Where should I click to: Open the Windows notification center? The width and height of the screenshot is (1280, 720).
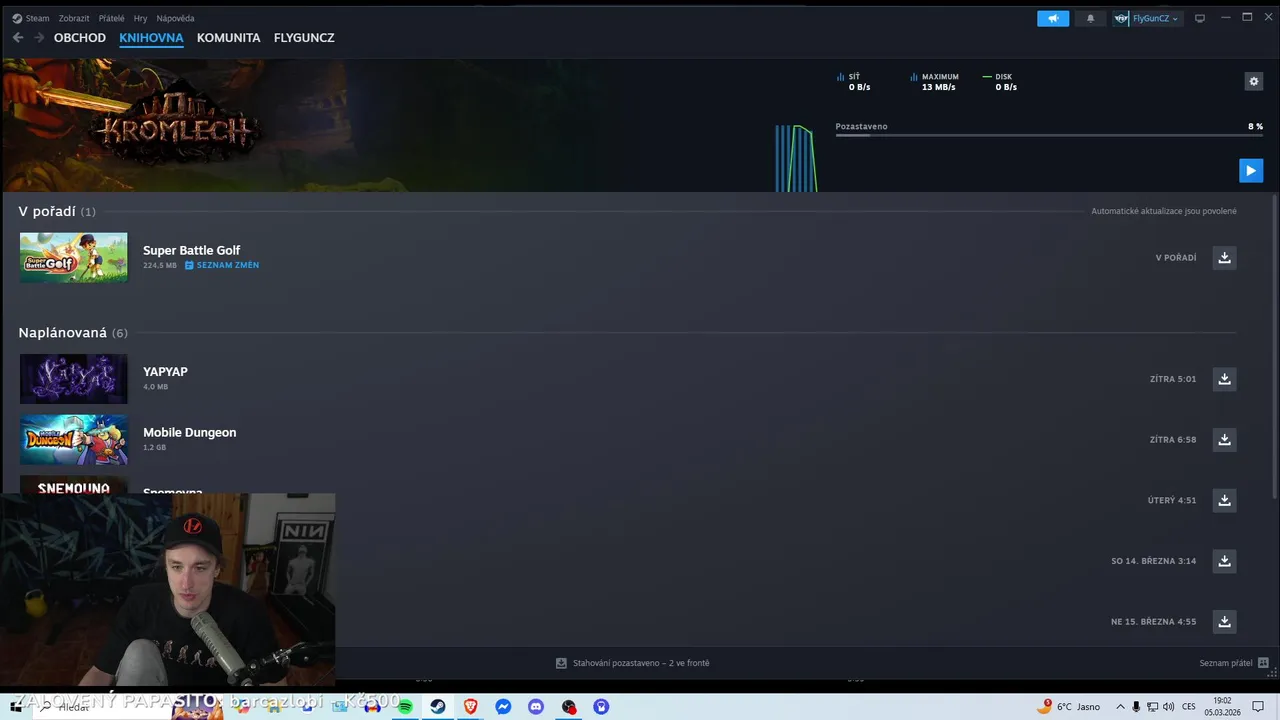pyautogui.click(x=1258, y=707)
